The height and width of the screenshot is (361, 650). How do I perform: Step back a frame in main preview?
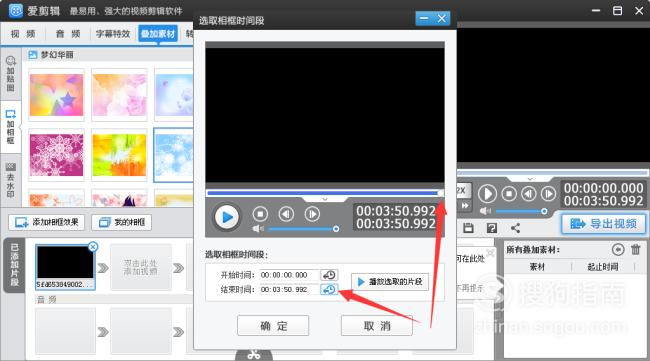click(x=529, y=194)
